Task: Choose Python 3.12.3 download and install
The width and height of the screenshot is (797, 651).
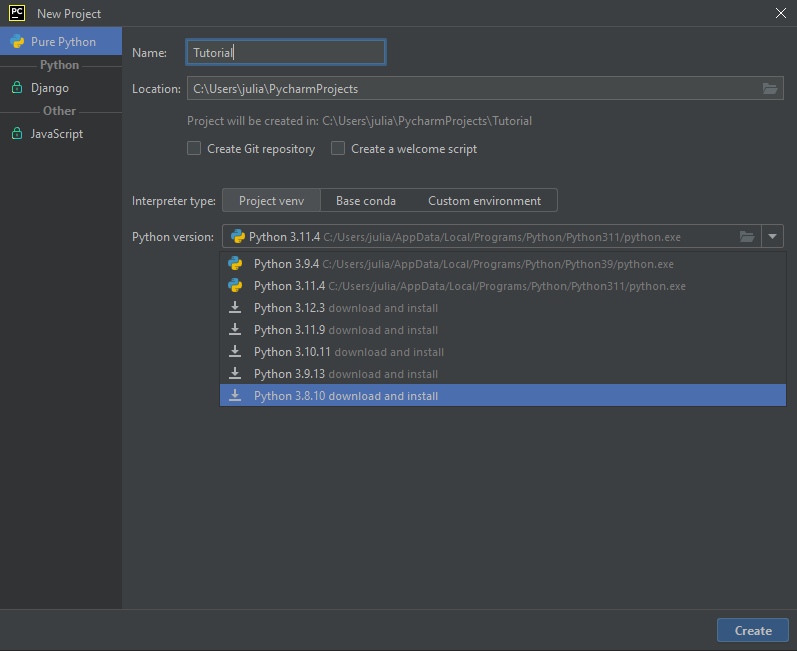Action: tap(503, 307)
